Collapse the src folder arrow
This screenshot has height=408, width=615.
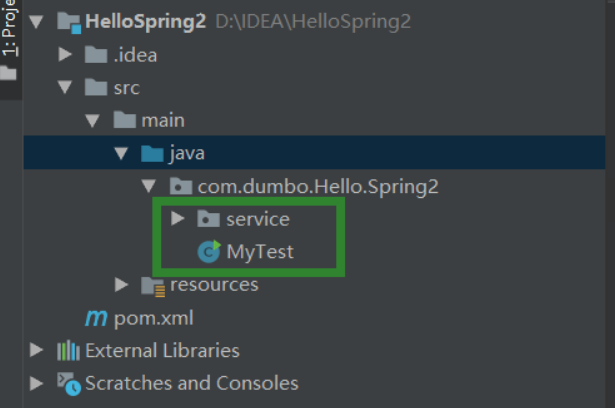point(65,87)
